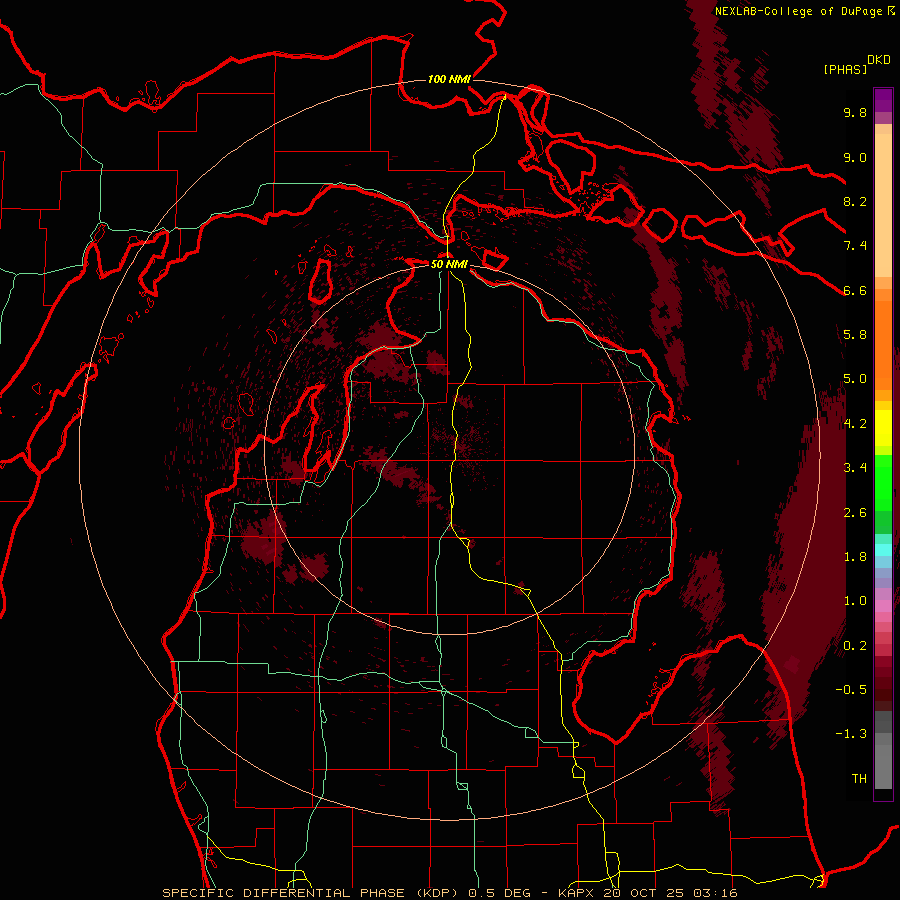
Task: Click the bright green color bar segment
Action: [883, 483]
